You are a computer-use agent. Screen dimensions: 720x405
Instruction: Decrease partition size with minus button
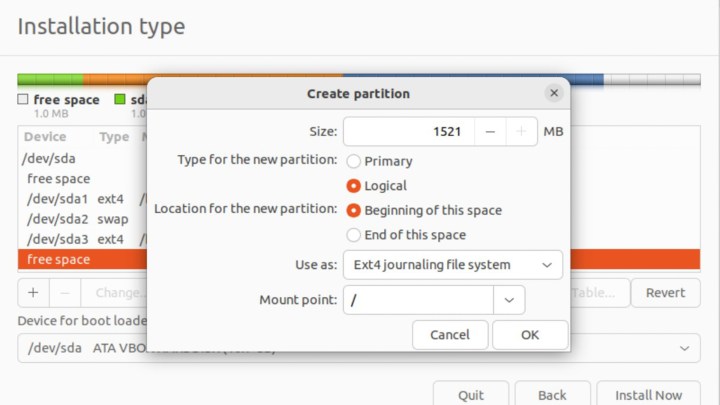click(489, 131)
